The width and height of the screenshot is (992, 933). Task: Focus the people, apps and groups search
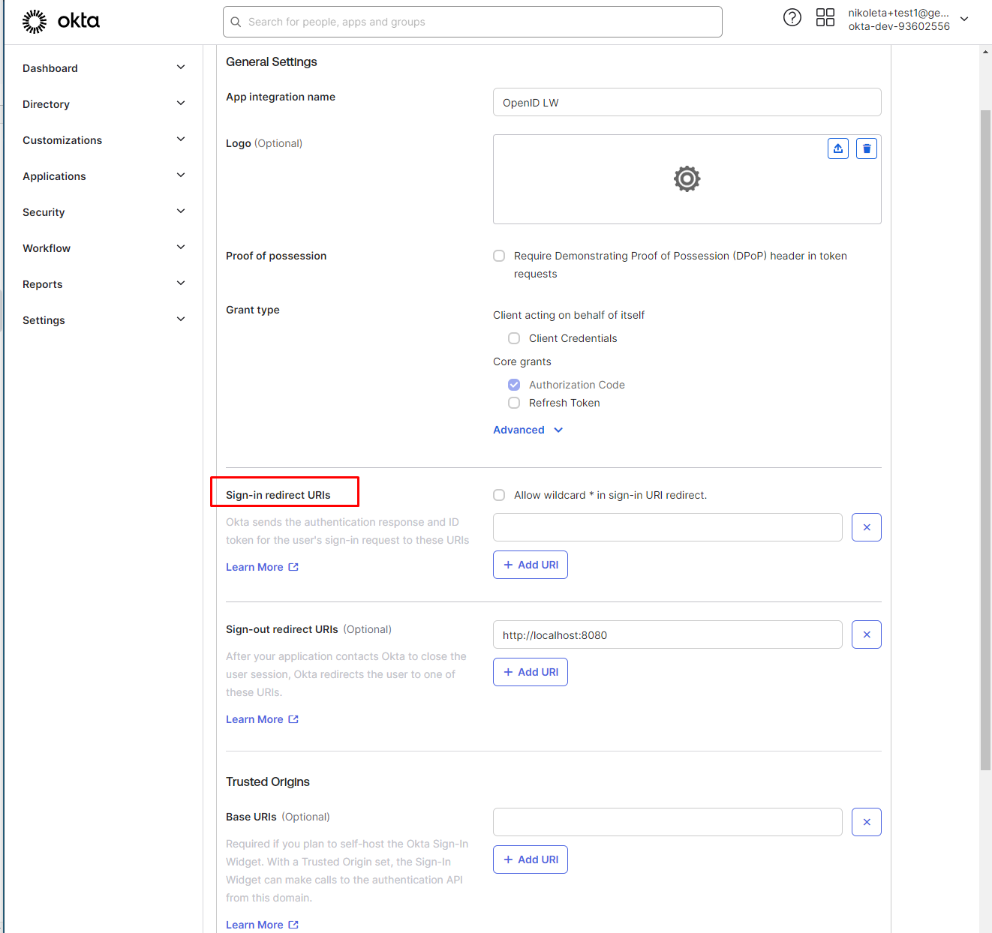coord(473,22)
